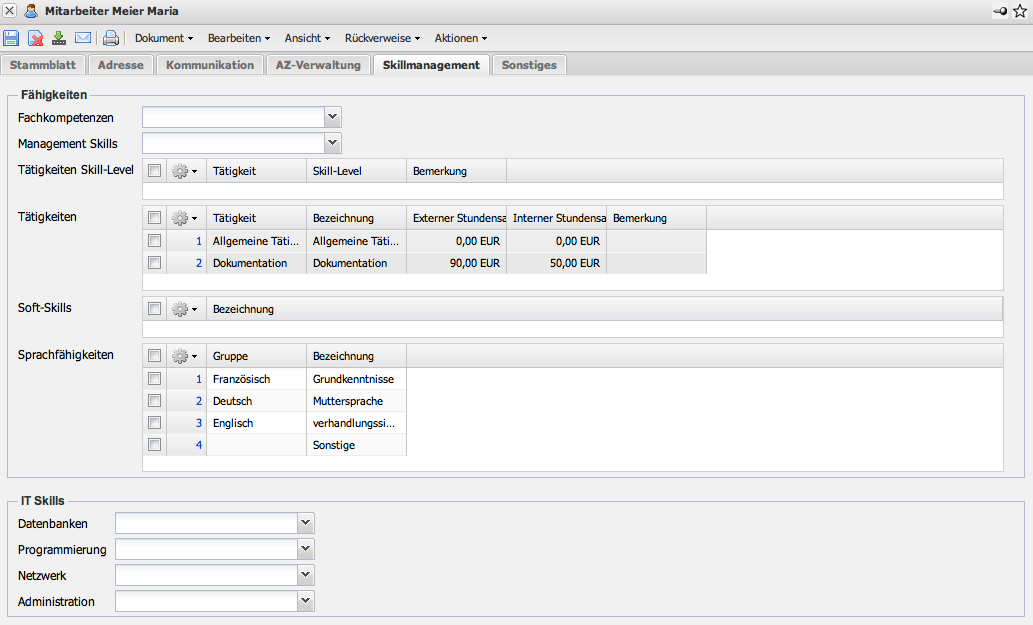
Task: Toggle select-all checkbox in Soft-Skills header
Action: click(154, 309)
